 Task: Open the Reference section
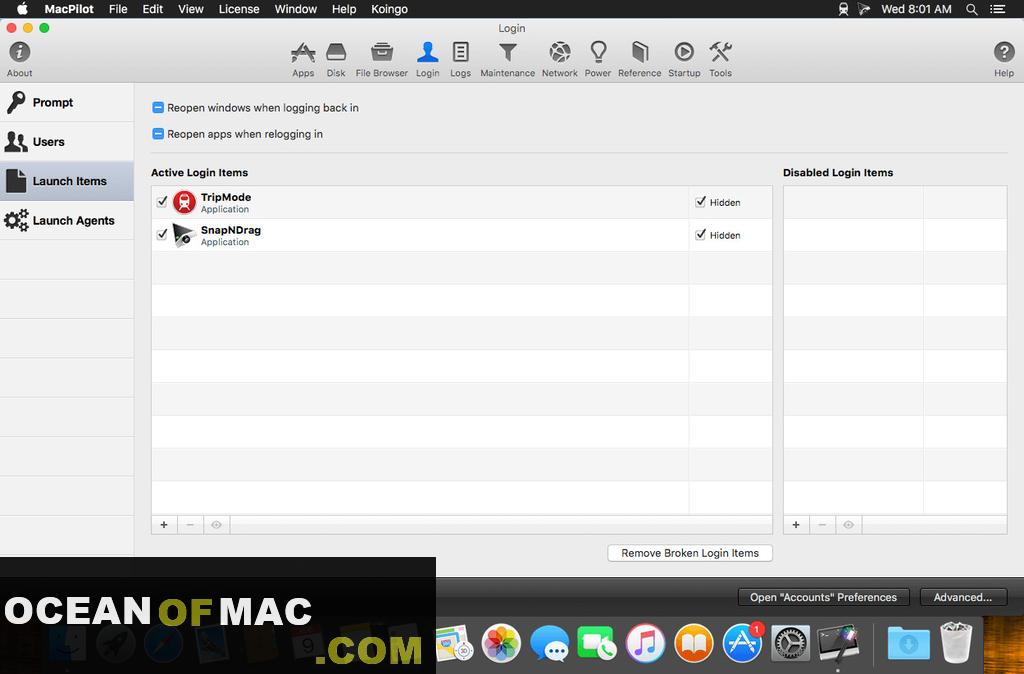[x=639, y=59]
